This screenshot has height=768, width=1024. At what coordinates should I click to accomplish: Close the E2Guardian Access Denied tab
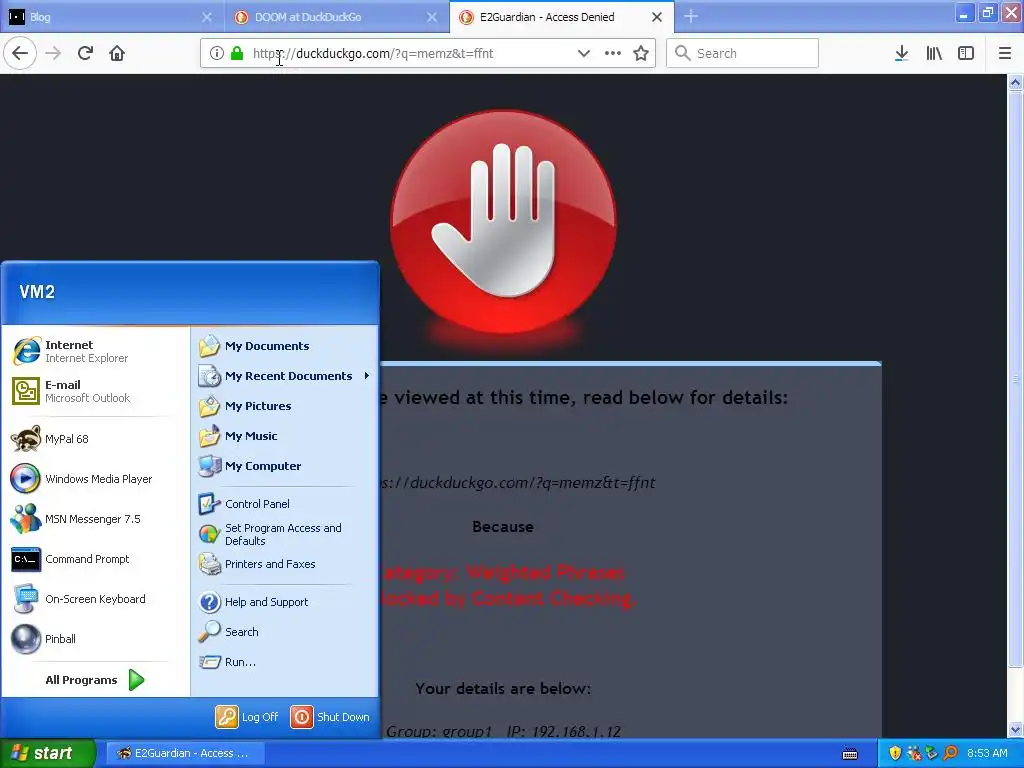(x=657, y=17)
